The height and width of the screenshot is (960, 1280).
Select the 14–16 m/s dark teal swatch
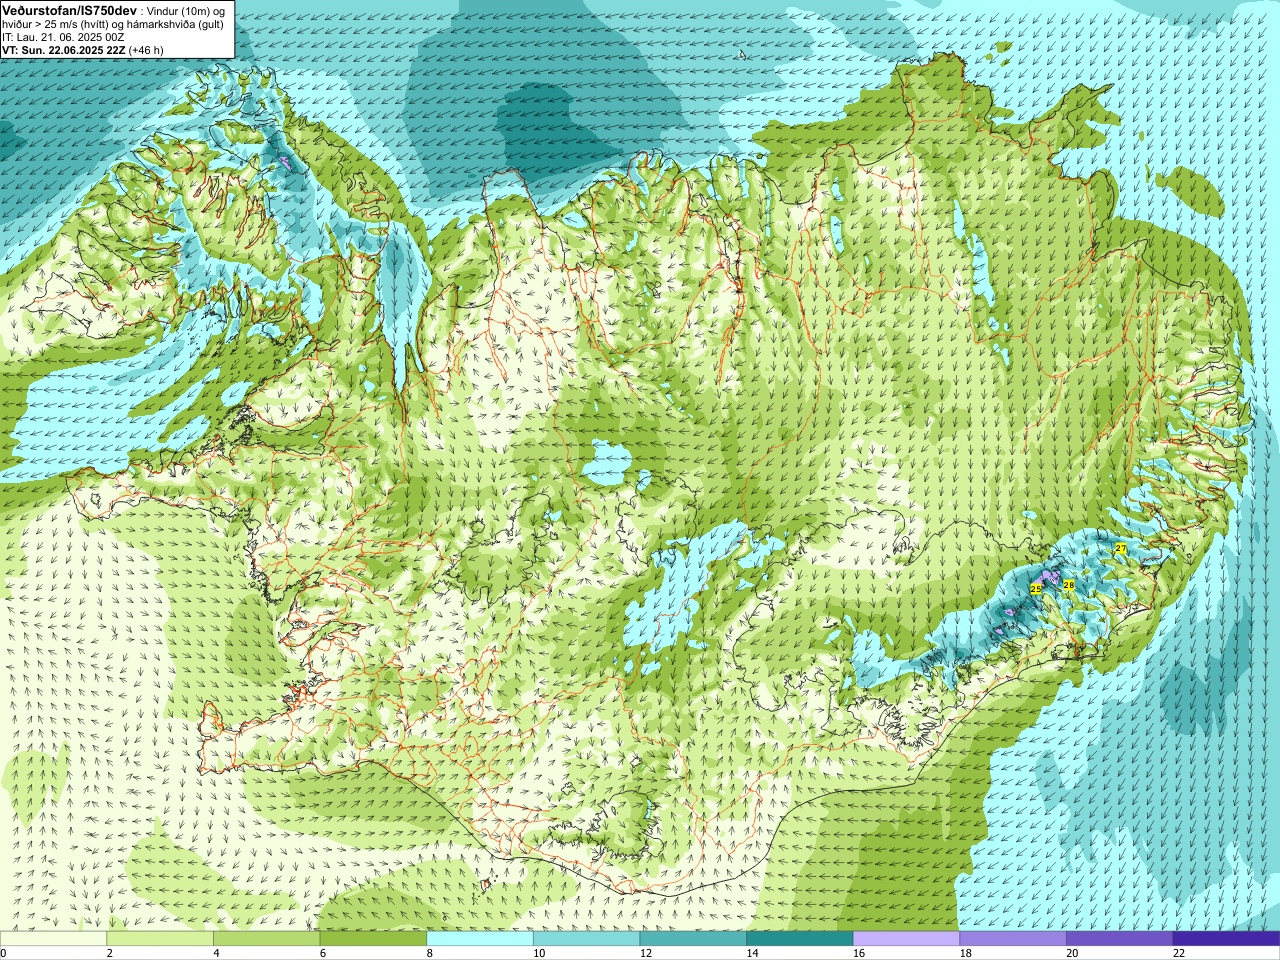[800, 939]
